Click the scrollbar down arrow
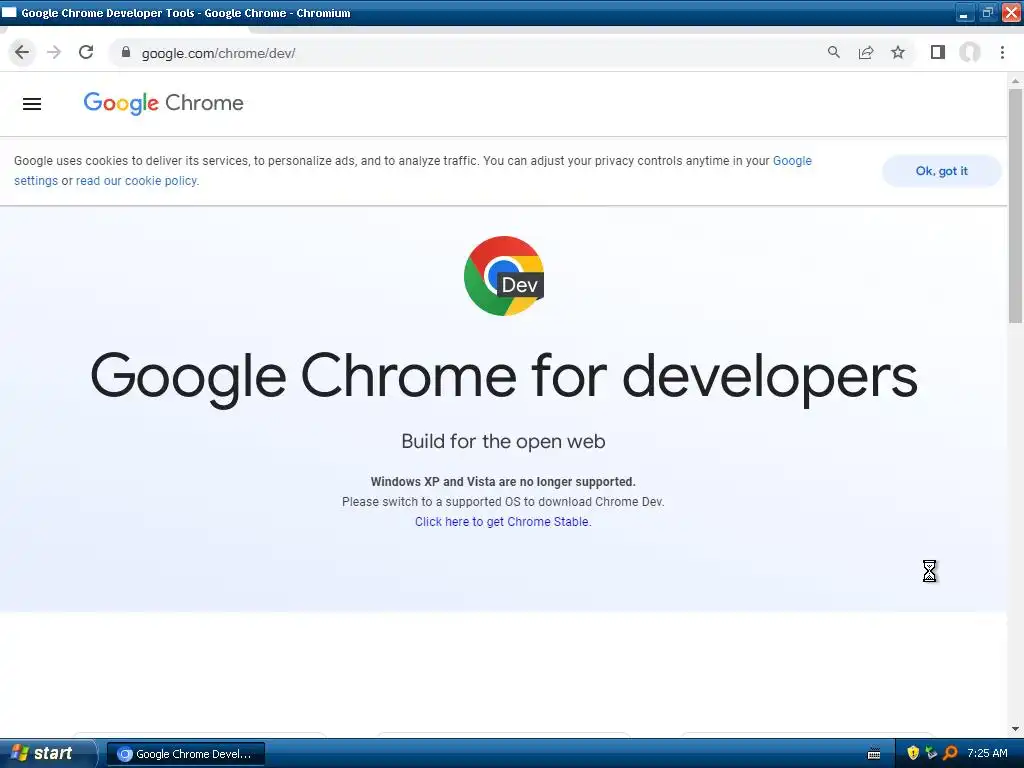This screenshot has width=1024, height=768. click(1015, 729)
